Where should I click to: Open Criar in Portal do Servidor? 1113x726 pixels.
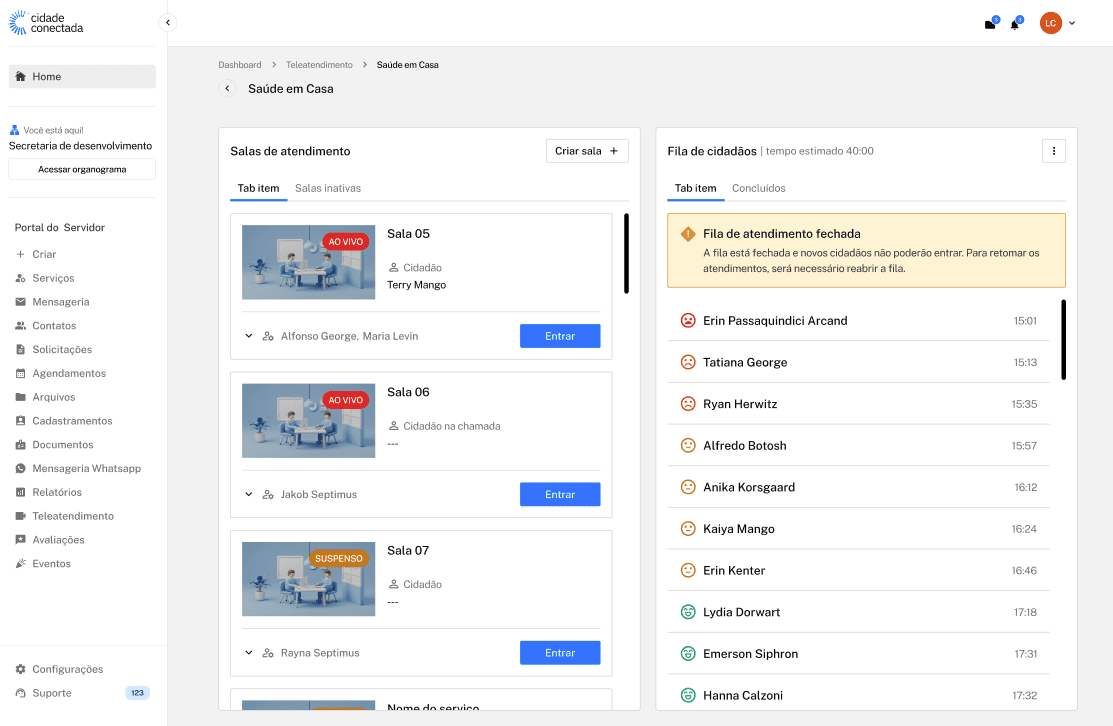(x=36, y=254)
